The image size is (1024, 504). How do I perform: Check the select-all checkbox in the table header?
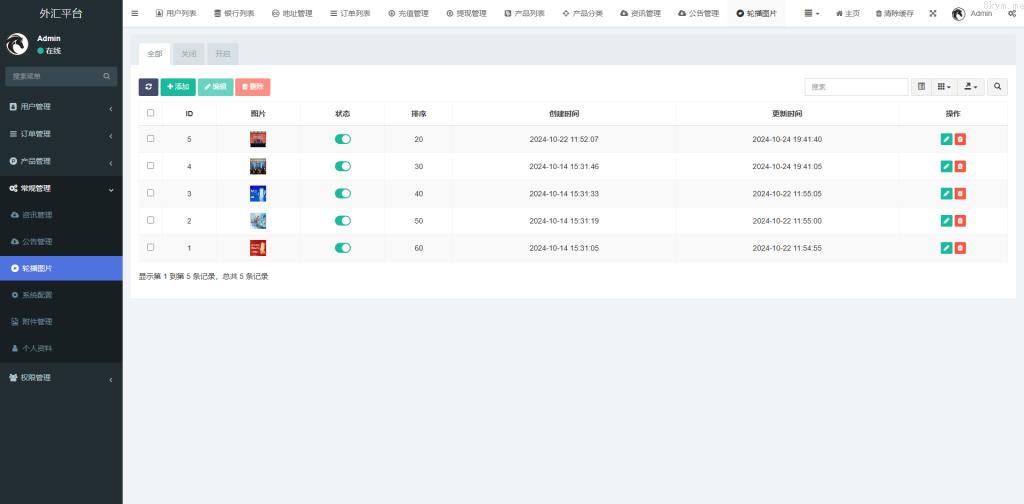pyautogui.click(x=151, y=113)
